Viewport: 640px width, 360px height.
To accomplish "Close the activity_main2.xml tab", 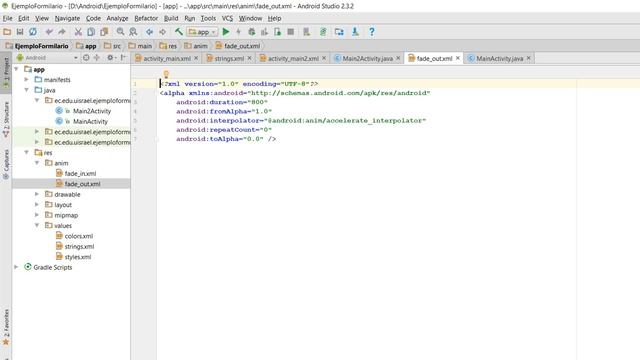I will click(324, 58).
